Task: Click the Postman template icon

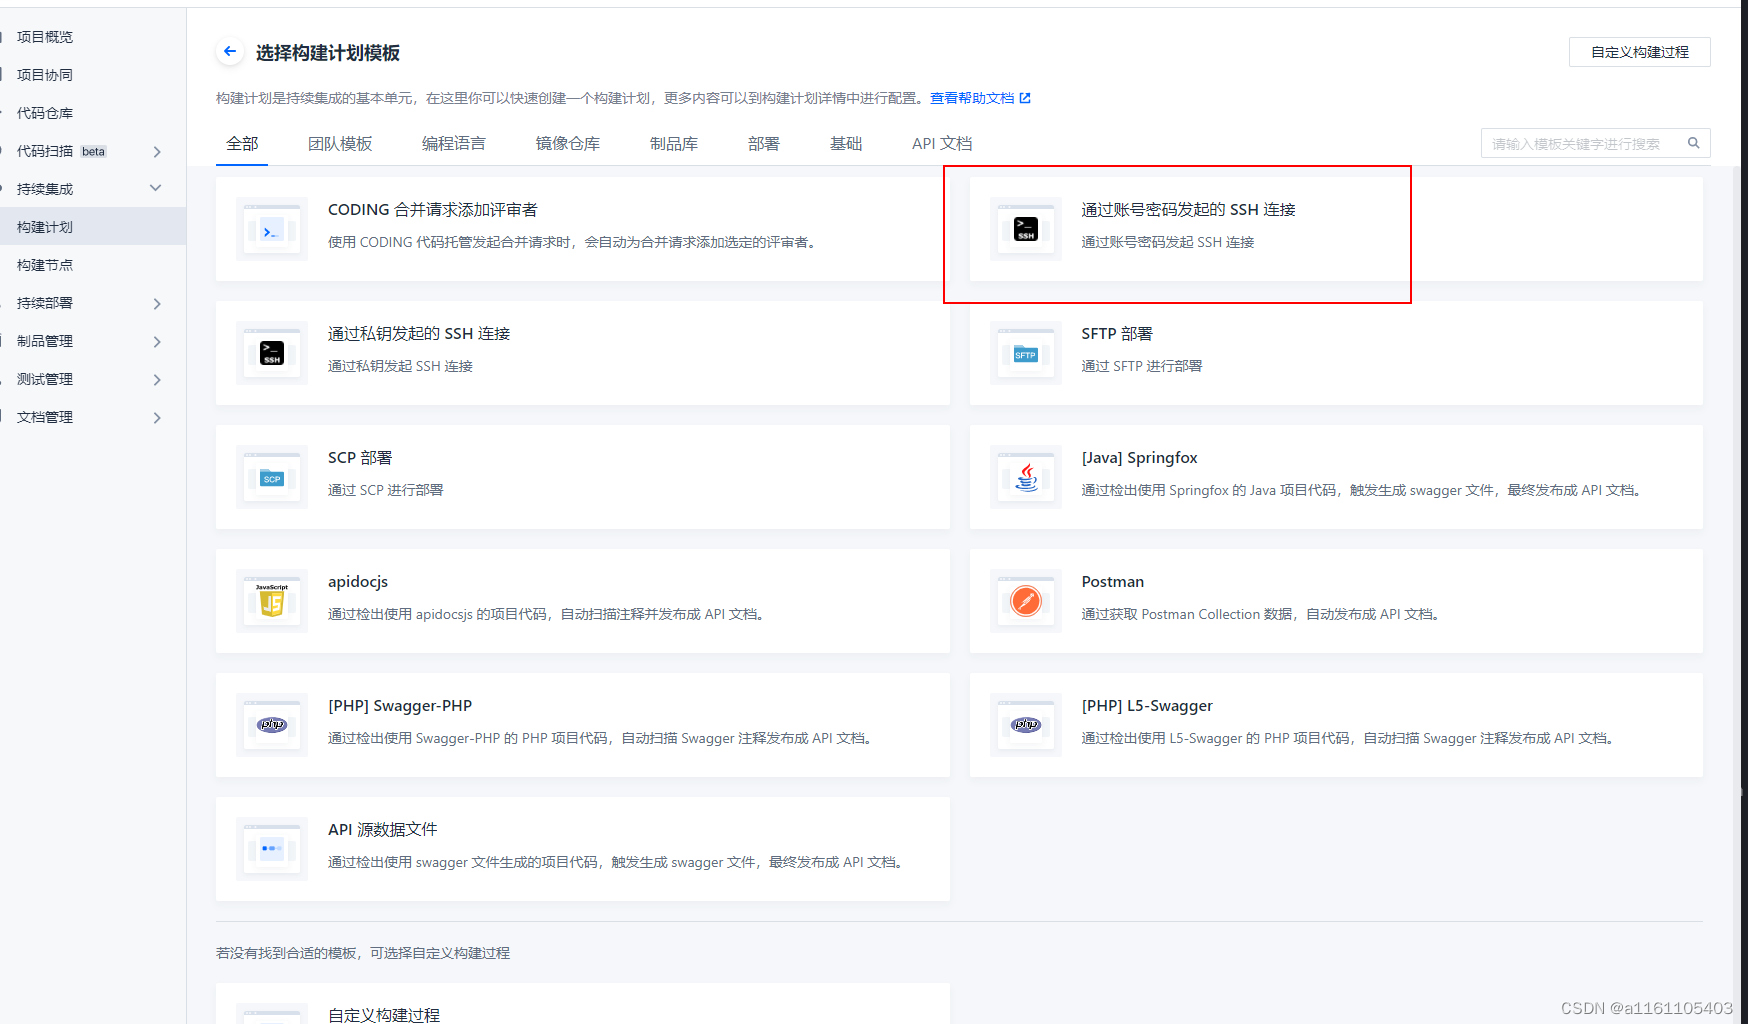Action: click(x=1026, y=601)
